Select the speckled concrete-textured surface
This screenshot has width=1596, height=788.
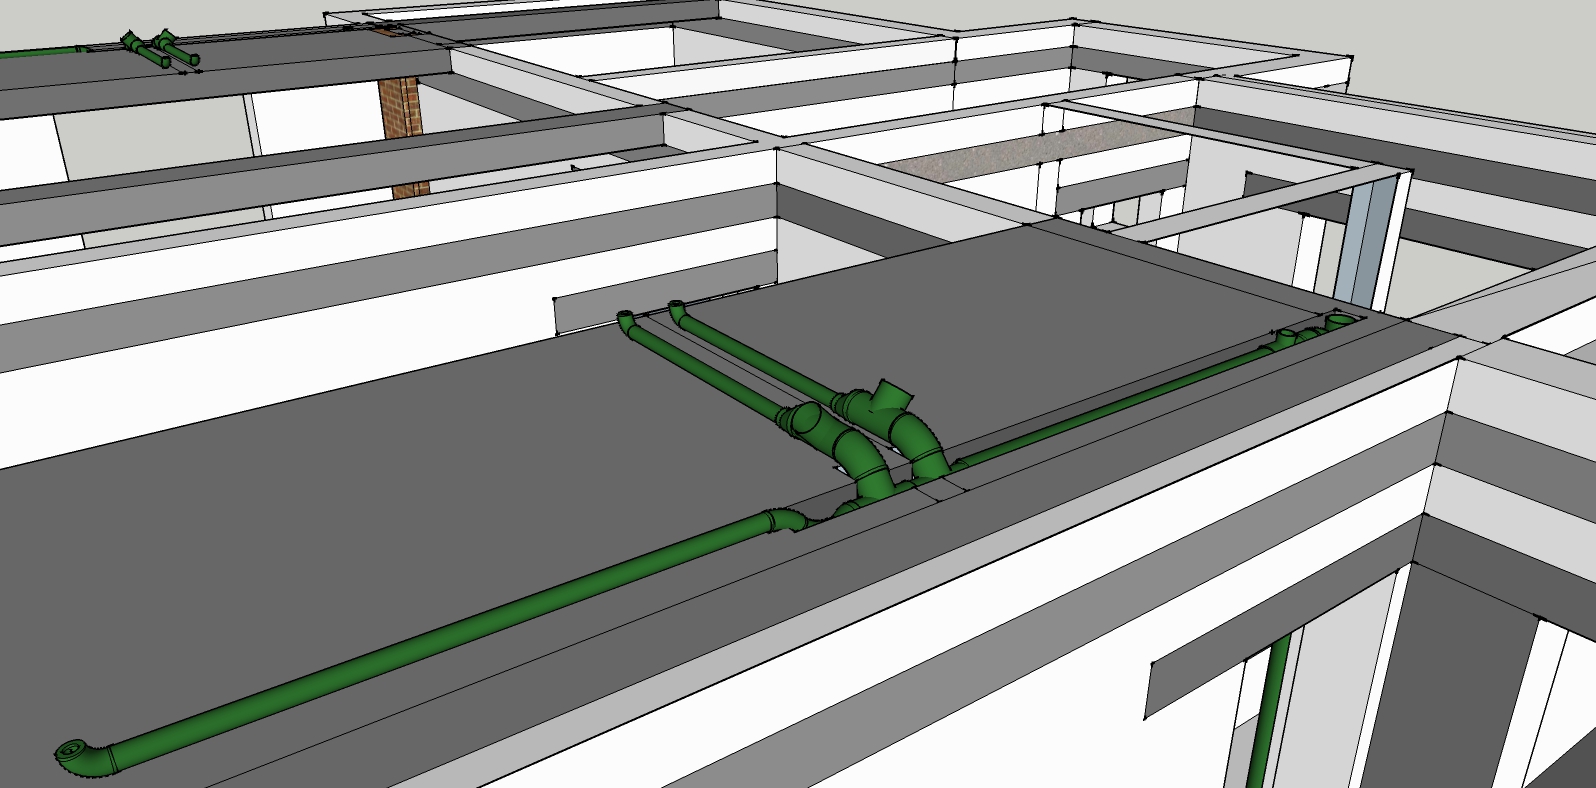pos(1035,147)
